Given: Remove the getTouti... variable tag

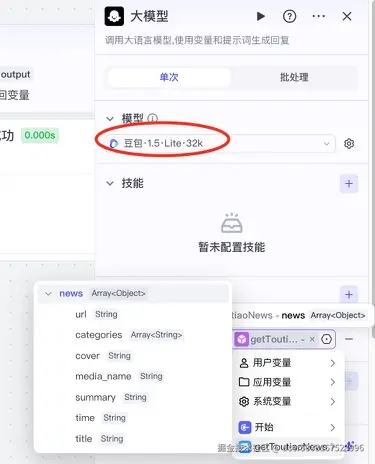Looking at the screenshot, I should (x=312, y=339).
